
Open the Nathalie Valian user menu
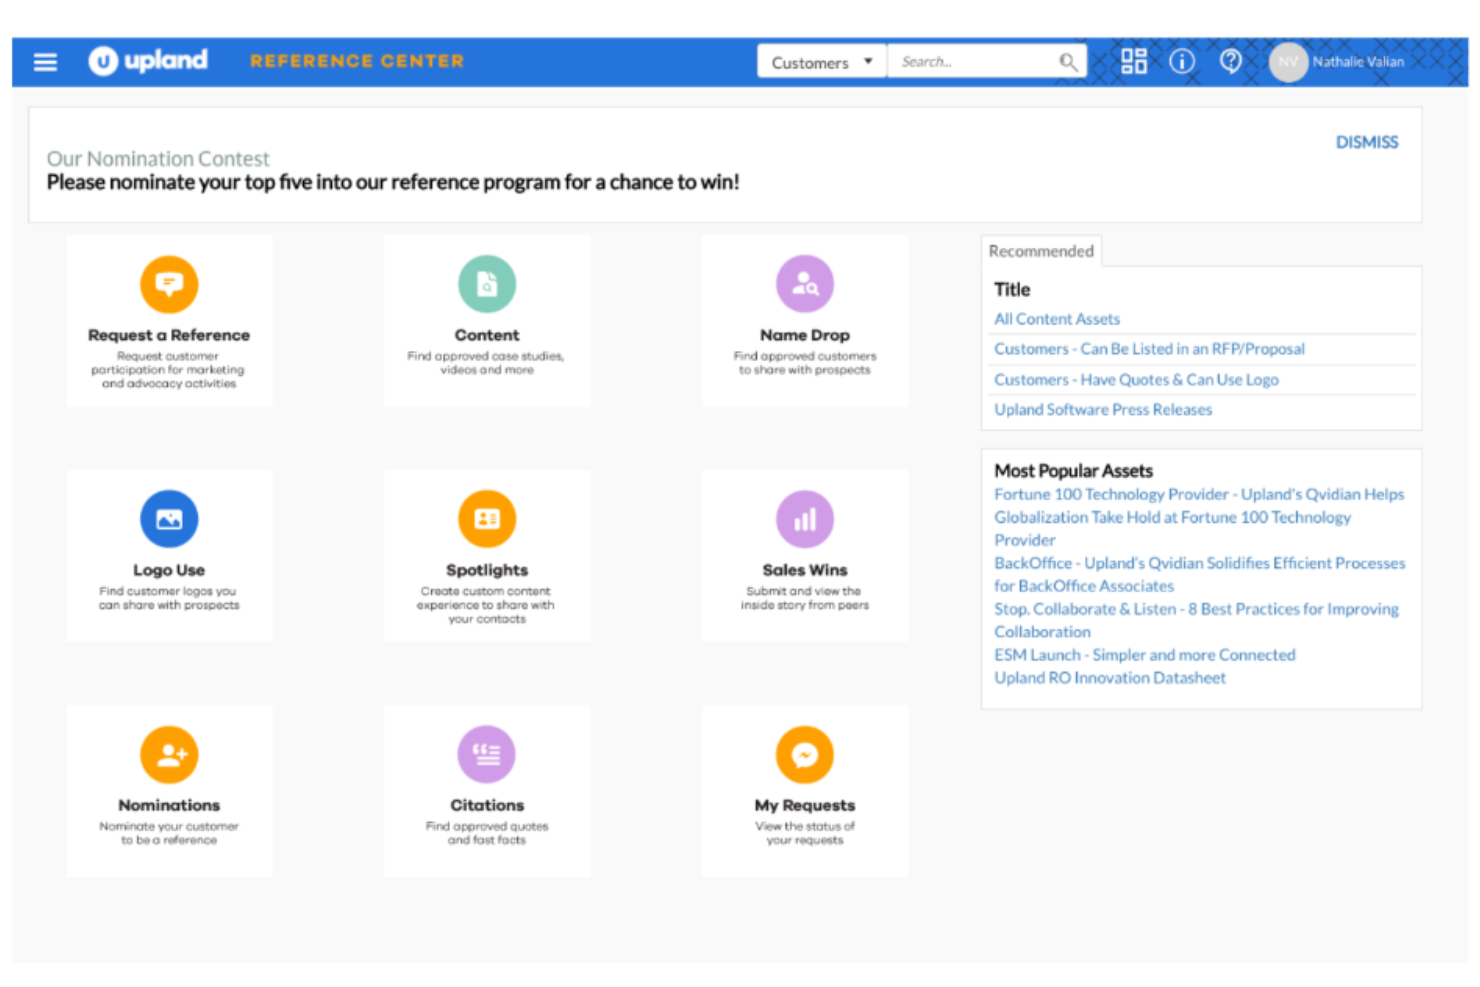tap(1358, 62)
